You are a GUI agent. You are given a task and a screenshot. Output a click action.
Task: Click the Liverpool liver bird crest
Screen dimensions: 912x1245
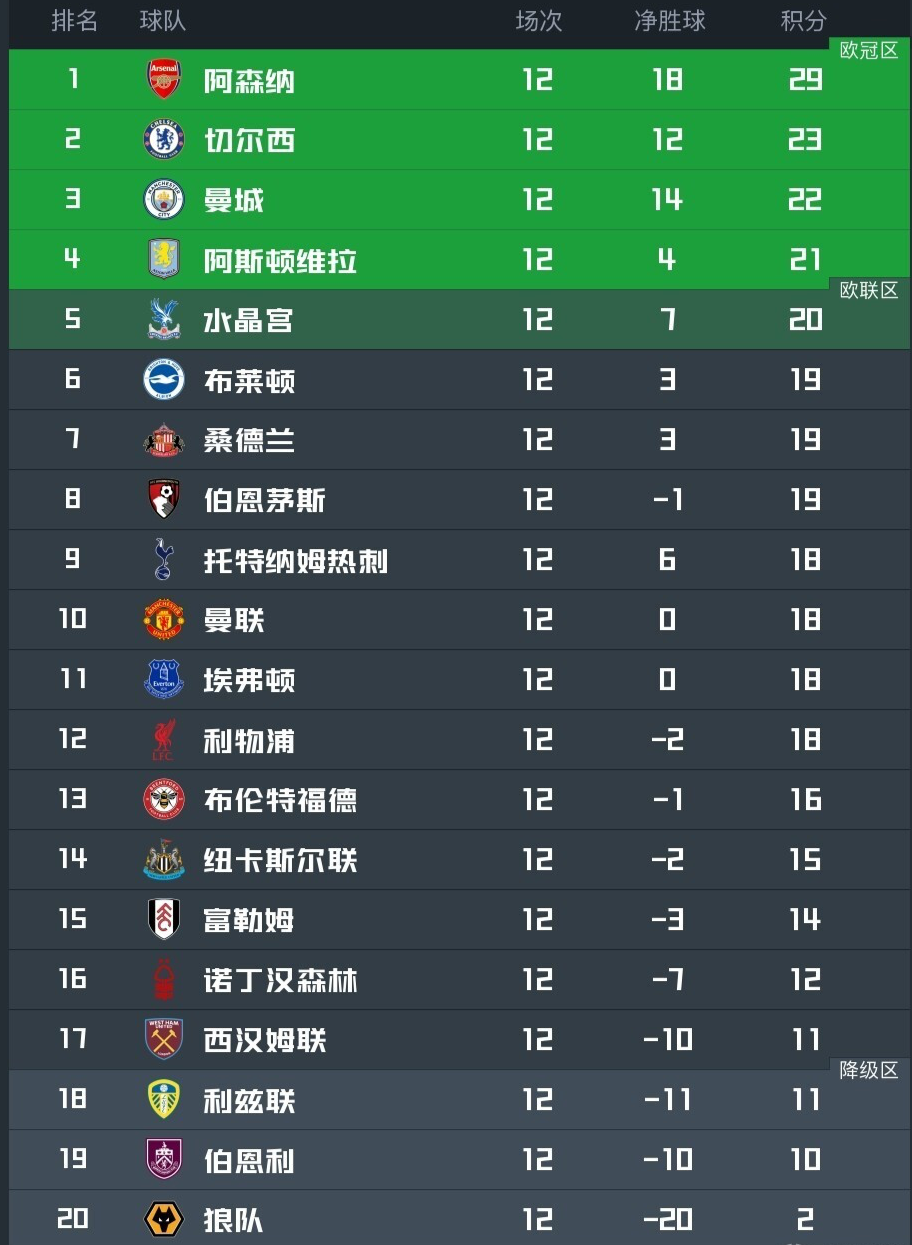[x=164, y=740]
